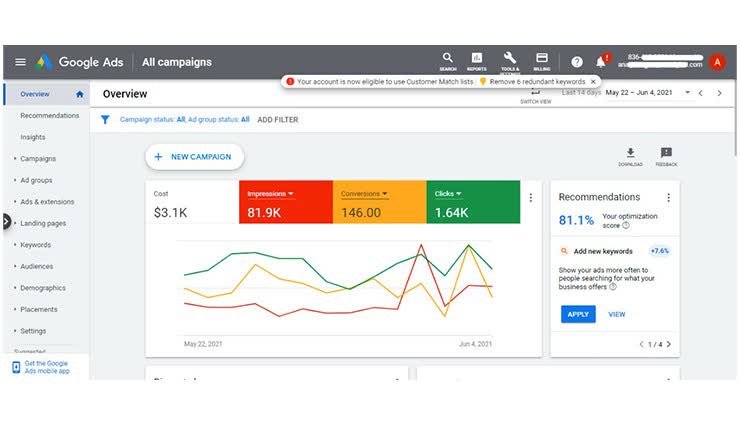Open the hamburger main menu
Screen dimensions: 740x425
(20, 62)
